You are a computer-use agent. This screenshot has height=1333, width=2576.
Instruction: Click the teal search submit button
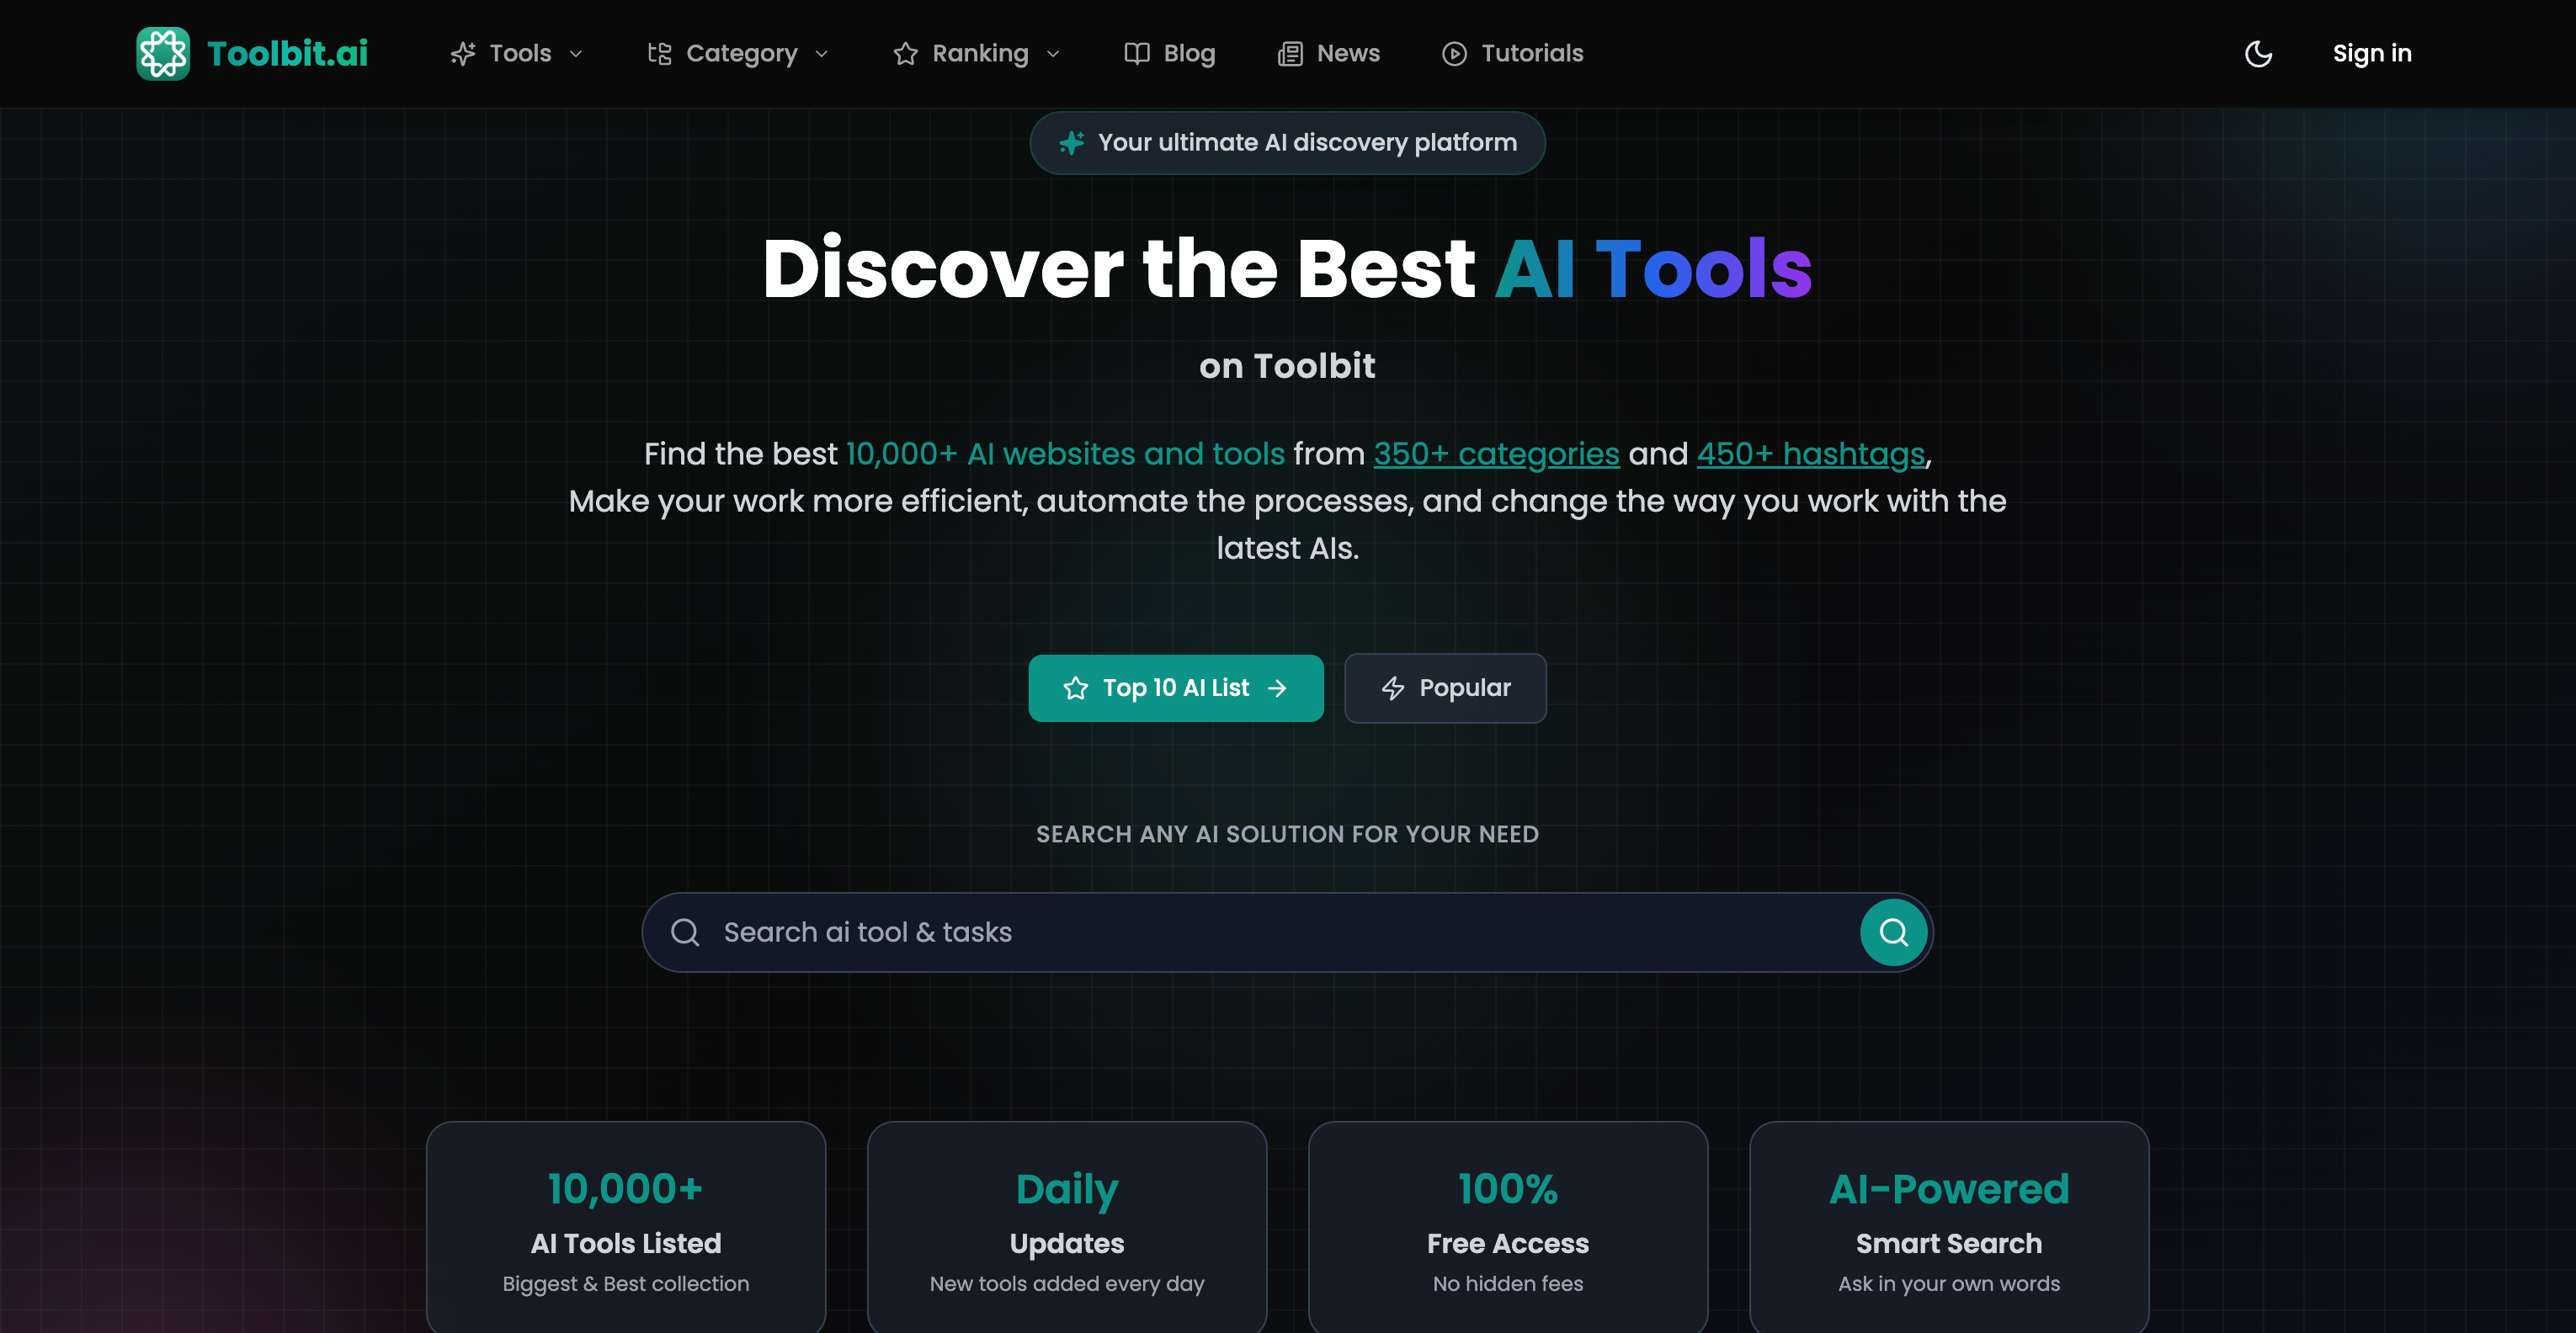click(1893, 932)
